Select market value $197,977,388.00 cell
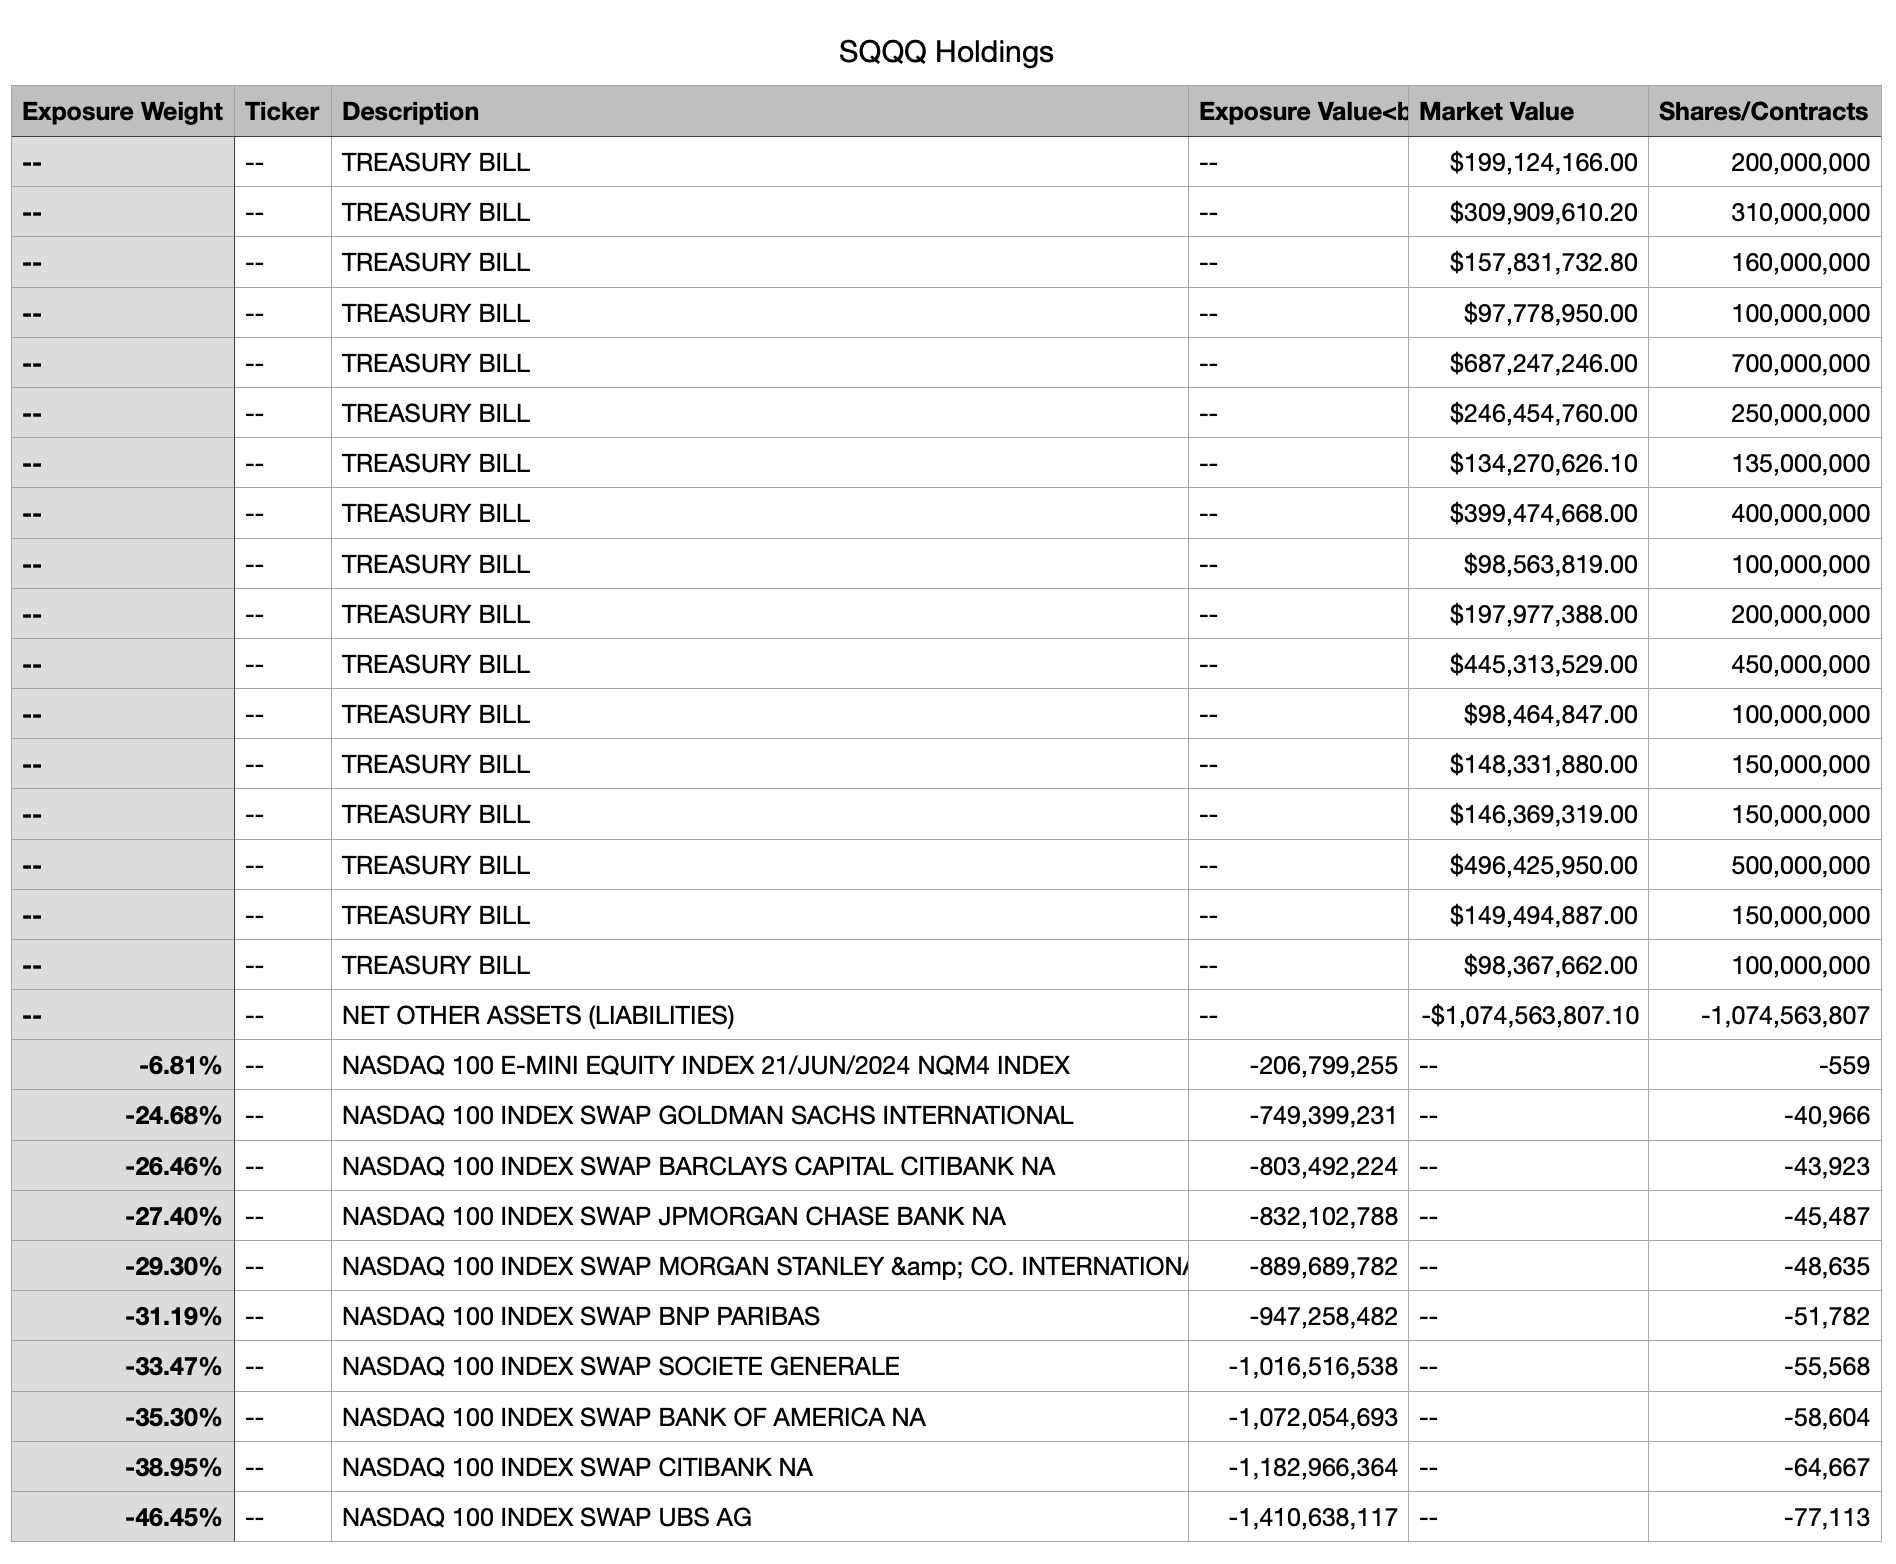This screenshot has width=1896, height=1564. (x=1528, y=614)
